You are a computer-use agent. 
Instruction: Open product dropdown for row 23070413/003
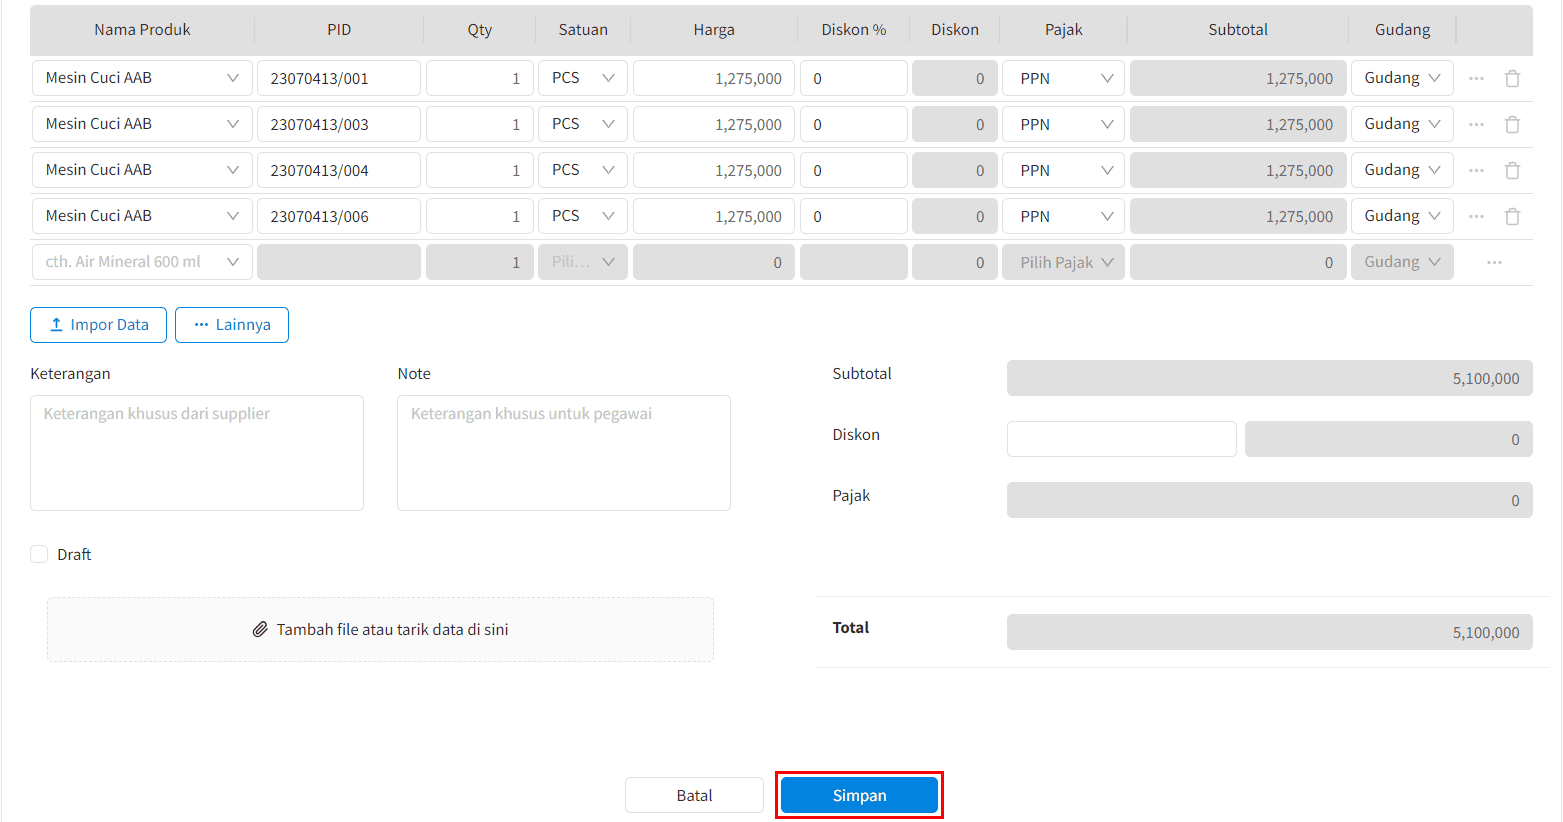point(142,124)
